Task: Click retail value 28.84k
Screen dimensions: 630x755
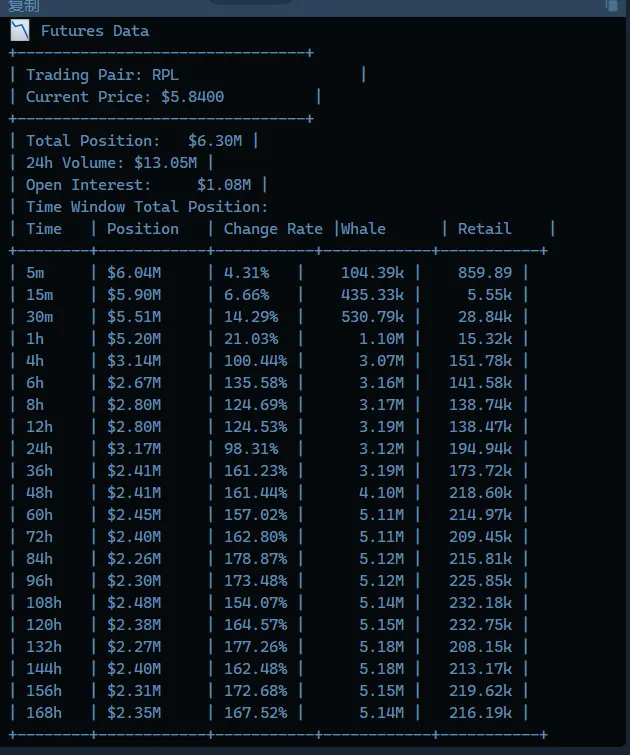Action: 485,317
